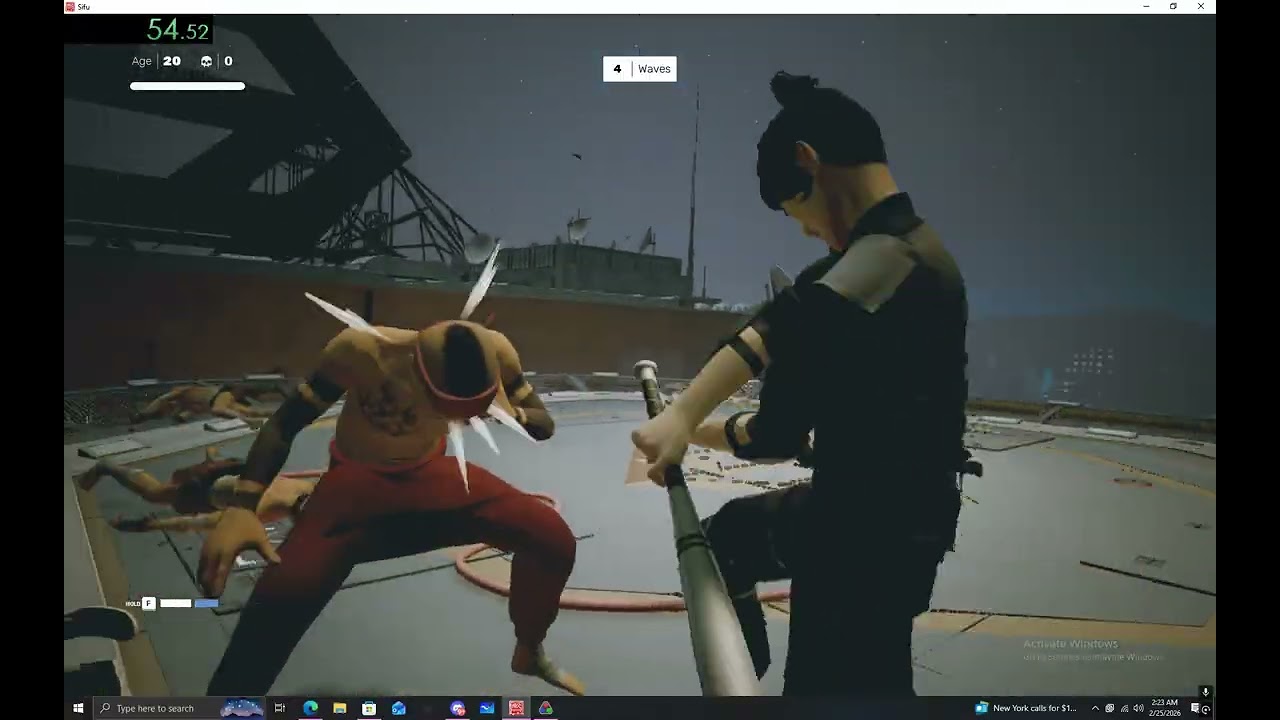Image resolution: width=1280 pixels, height=720 pixels.
Task: Open network status tray icon
Action: pyautogui.click(x=1124, y=708)
